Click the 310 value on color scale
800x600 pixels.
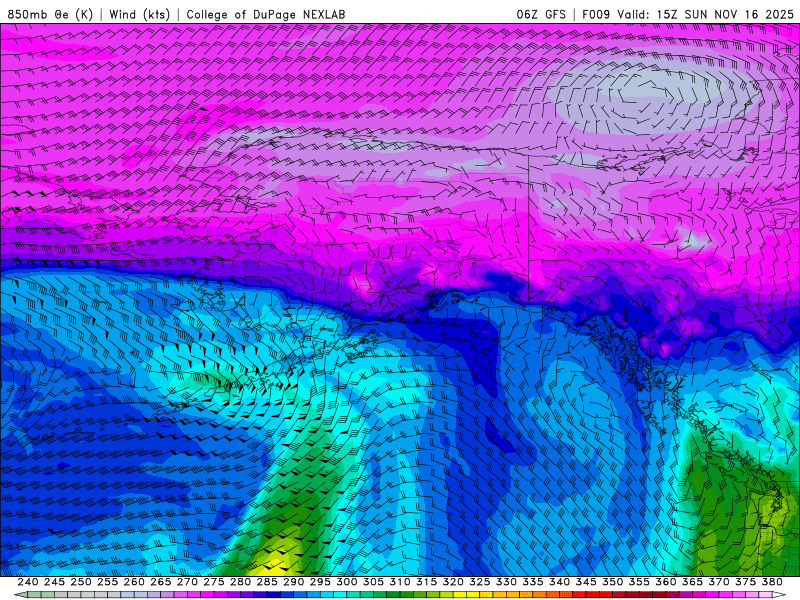[x=400, y=582]
